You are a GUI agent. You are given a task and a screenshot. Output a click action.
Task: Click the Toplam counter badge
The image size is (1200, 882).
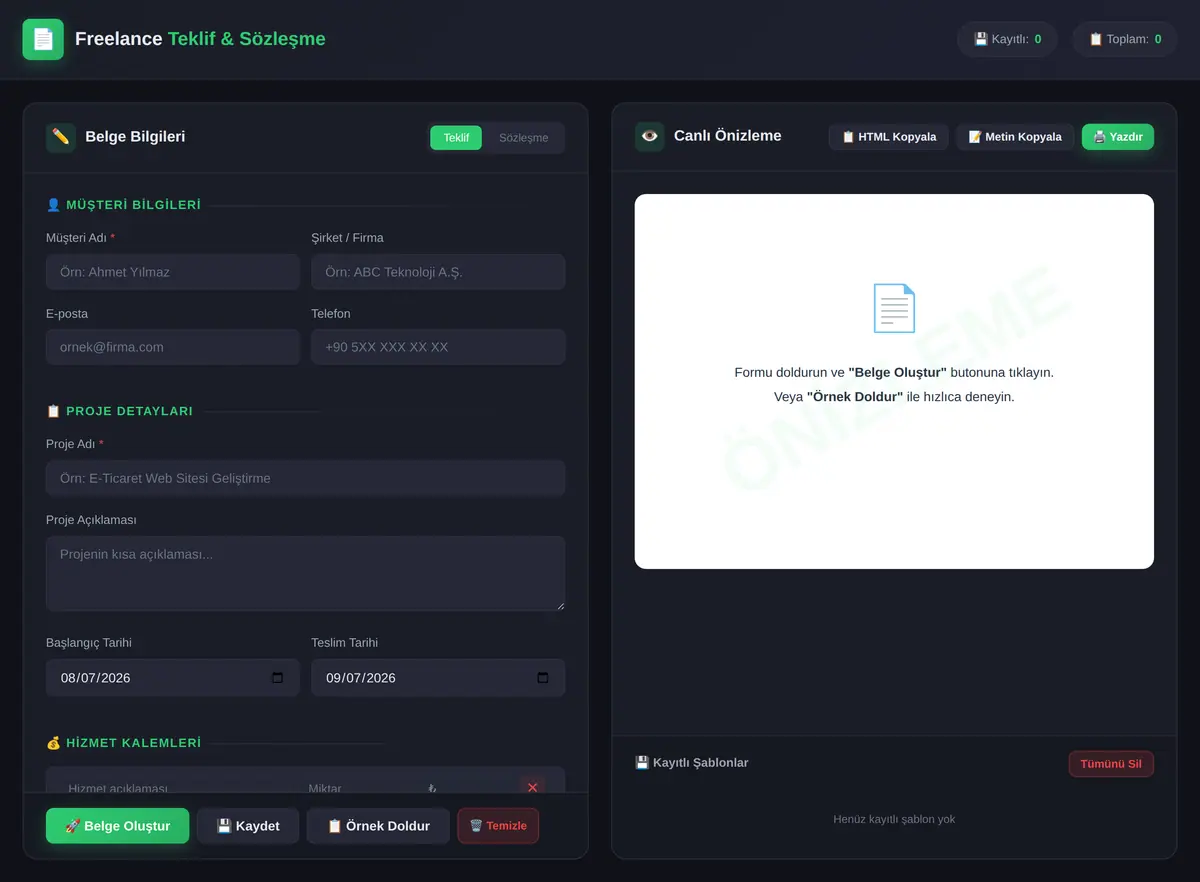tap(1124, 39)
